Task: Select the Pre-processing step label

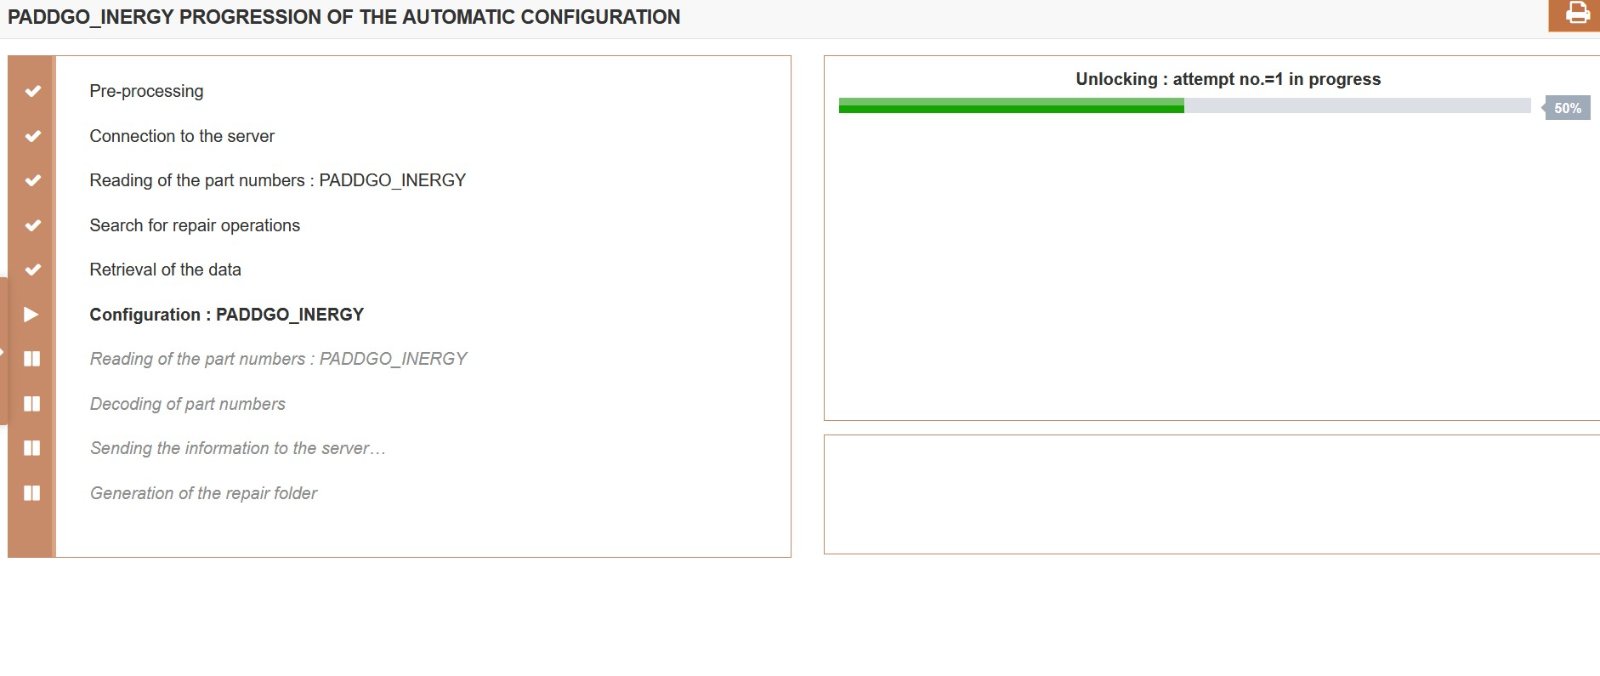Action: (x=146, y=91)
